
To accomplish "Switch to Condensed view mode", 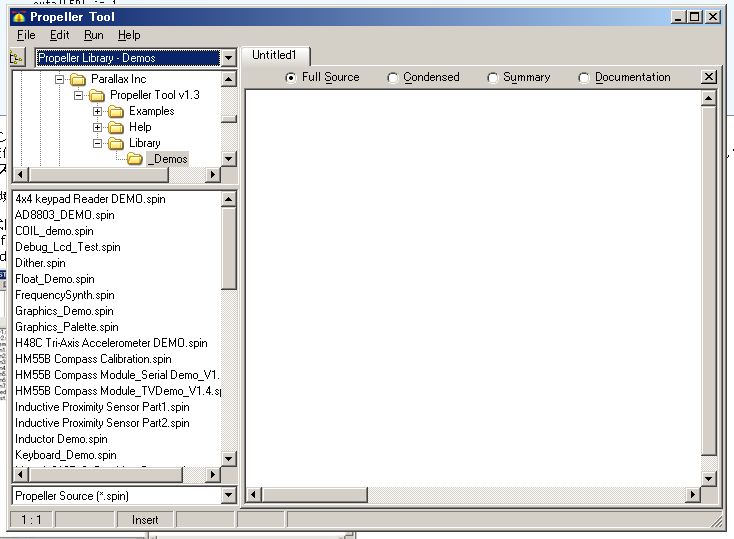I will coord(392,77).
